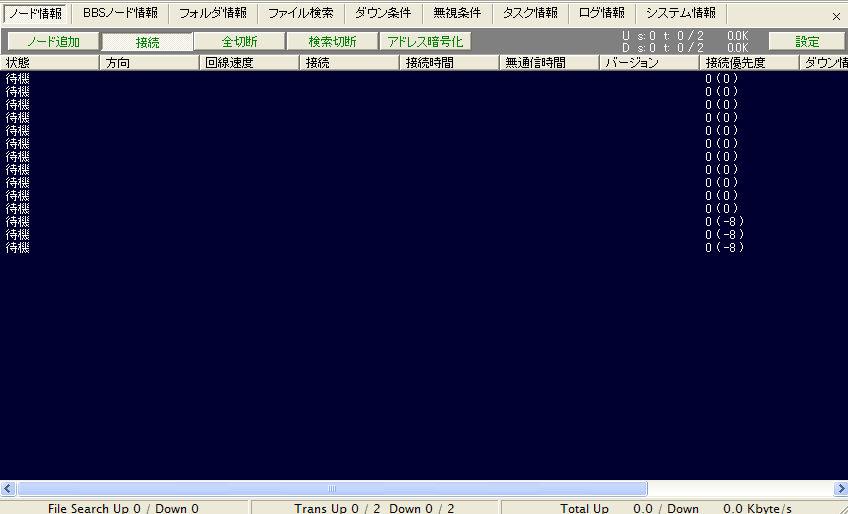The image size is (848, 514).
Task: Click the File Search Up/Down status text
Action: (123, 509)
